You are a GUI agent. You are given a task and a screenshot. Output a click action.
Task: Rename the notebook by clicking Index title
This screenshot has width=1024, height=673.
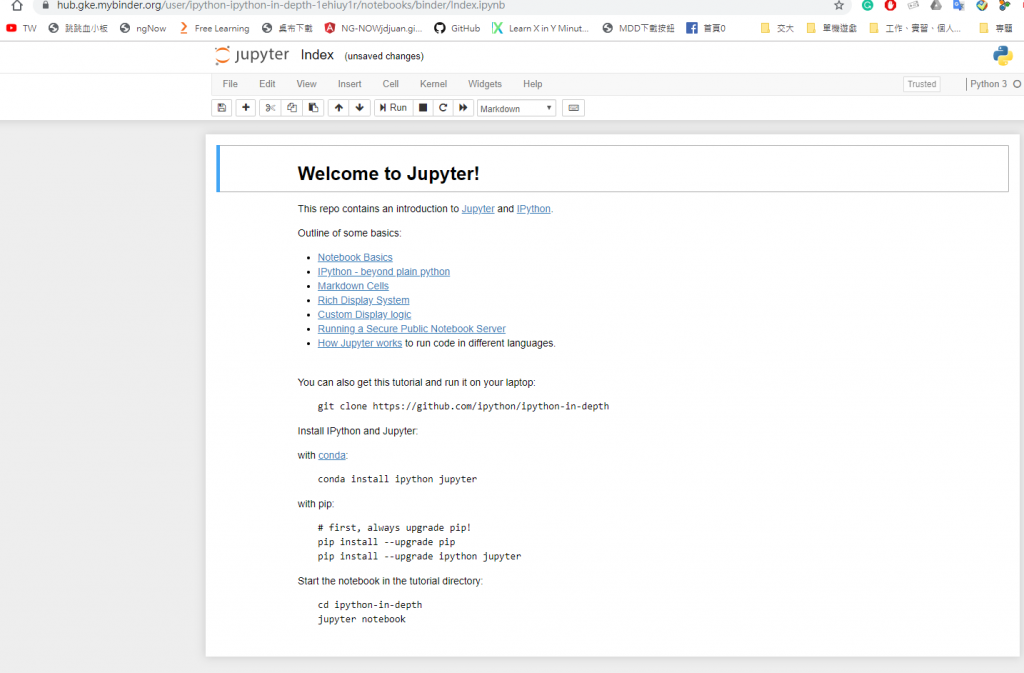[317, 55]
